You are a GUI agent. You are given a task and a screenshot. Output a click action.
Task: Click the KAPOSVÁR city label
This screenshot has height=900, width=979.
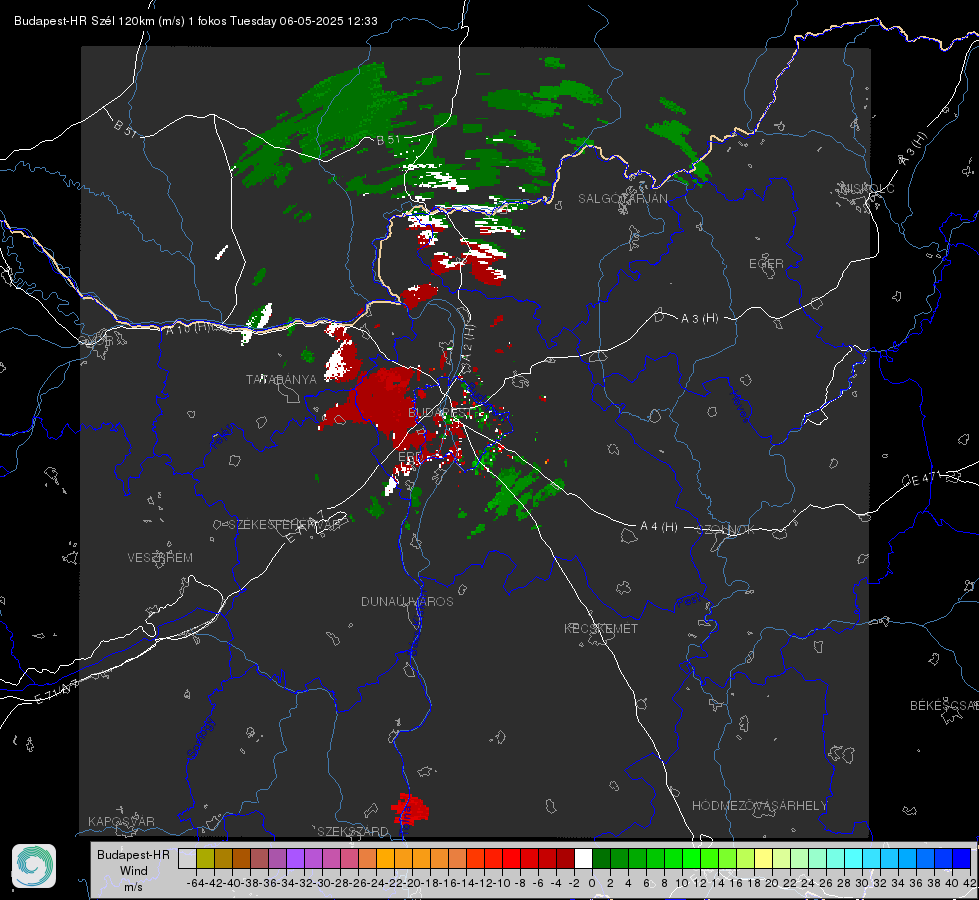point(121,821)
